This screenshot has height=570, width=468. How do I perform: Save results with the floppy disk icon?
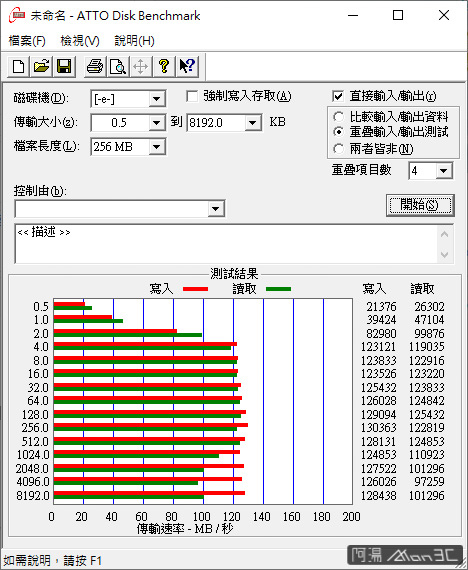pyautogui.click(x=64, y=67)
